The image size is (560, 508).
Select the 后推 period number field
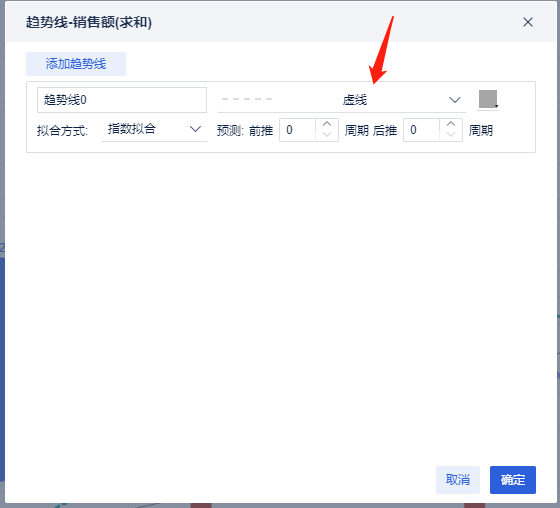tap(421, 130)
